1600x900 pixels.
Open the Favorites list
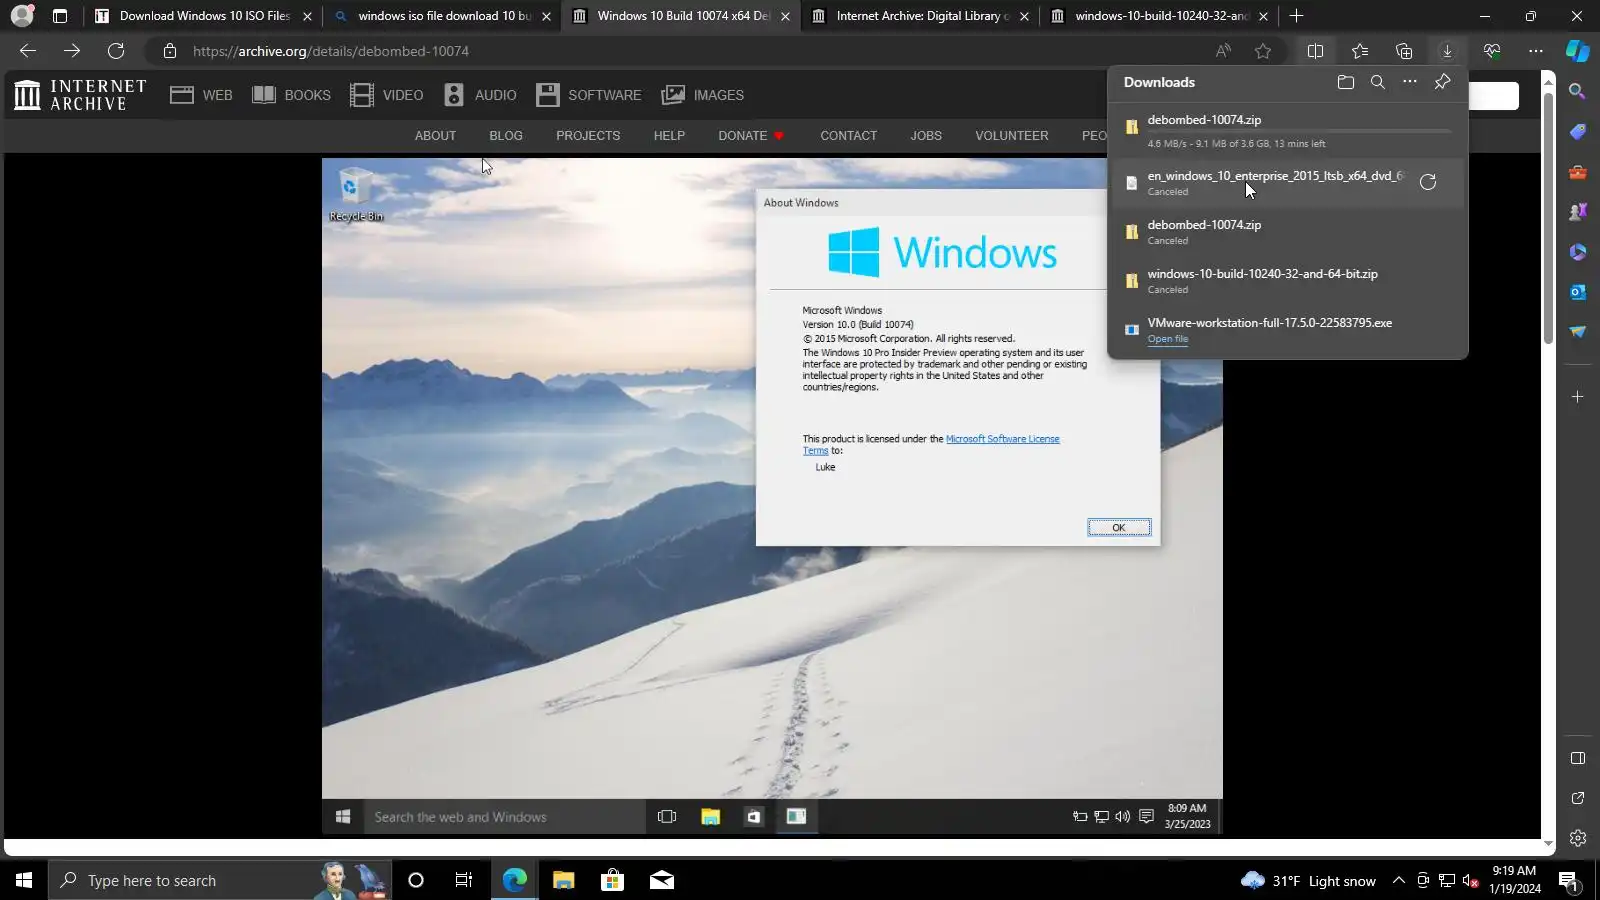tap(1360, 51)
